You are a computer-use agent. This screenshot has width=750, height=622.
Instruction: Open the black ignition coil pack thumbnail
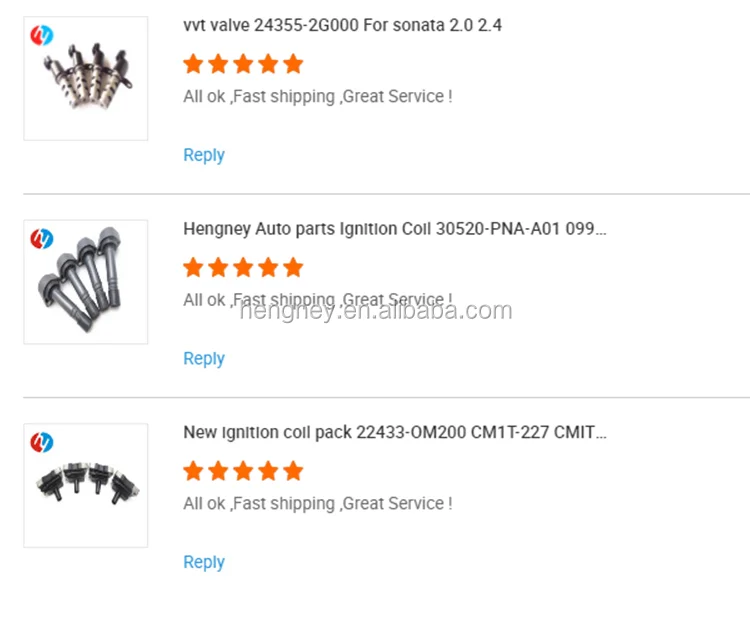(x=86, y=485)
